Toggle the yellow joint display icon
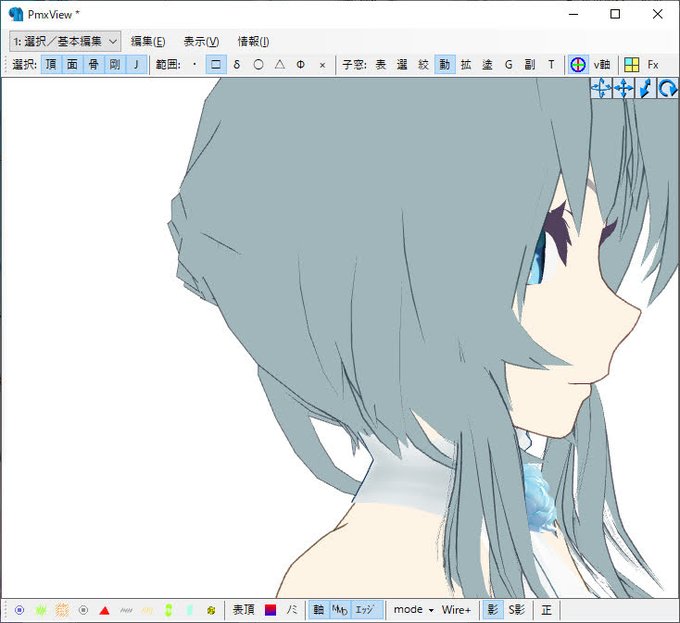 (x=211, y=610)
